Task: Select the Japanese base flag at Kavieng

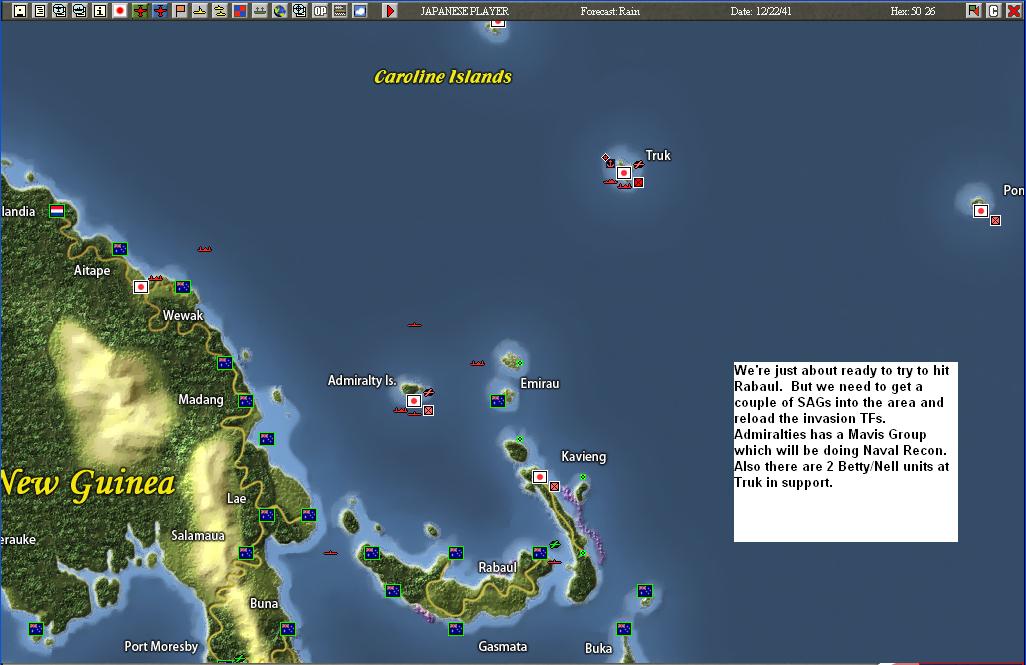Action: 539,476
